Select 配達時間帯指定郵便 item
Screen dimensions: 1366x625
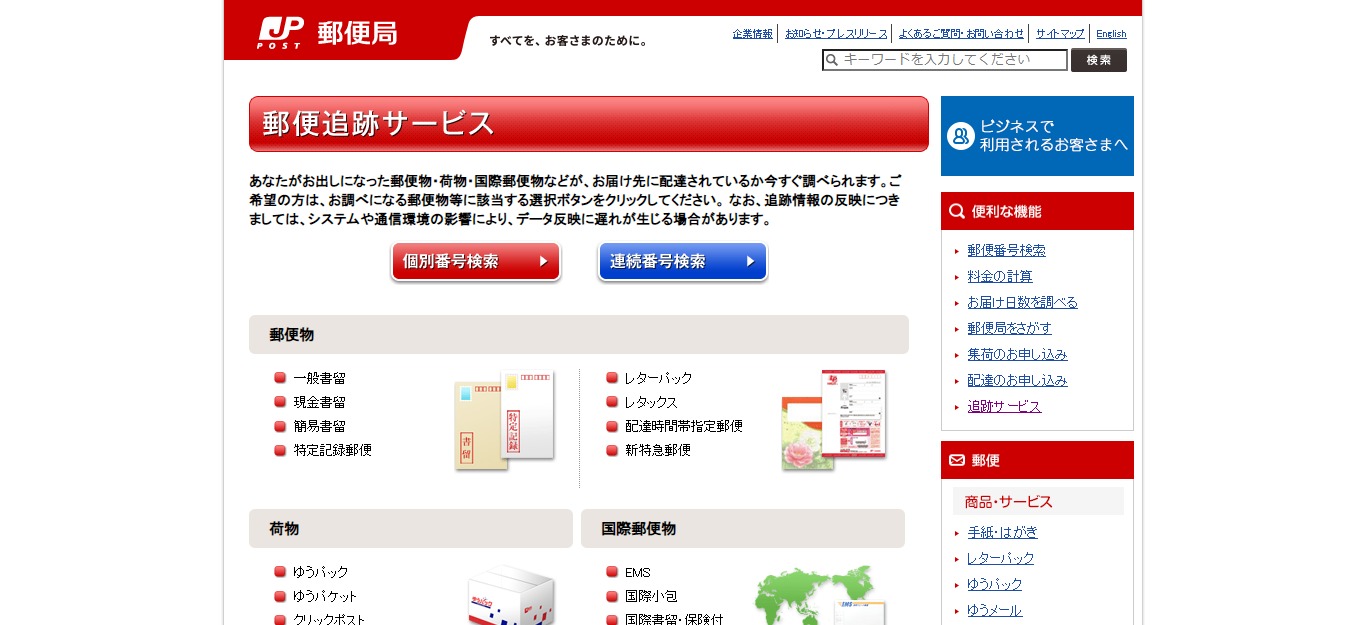click(684, 426)
